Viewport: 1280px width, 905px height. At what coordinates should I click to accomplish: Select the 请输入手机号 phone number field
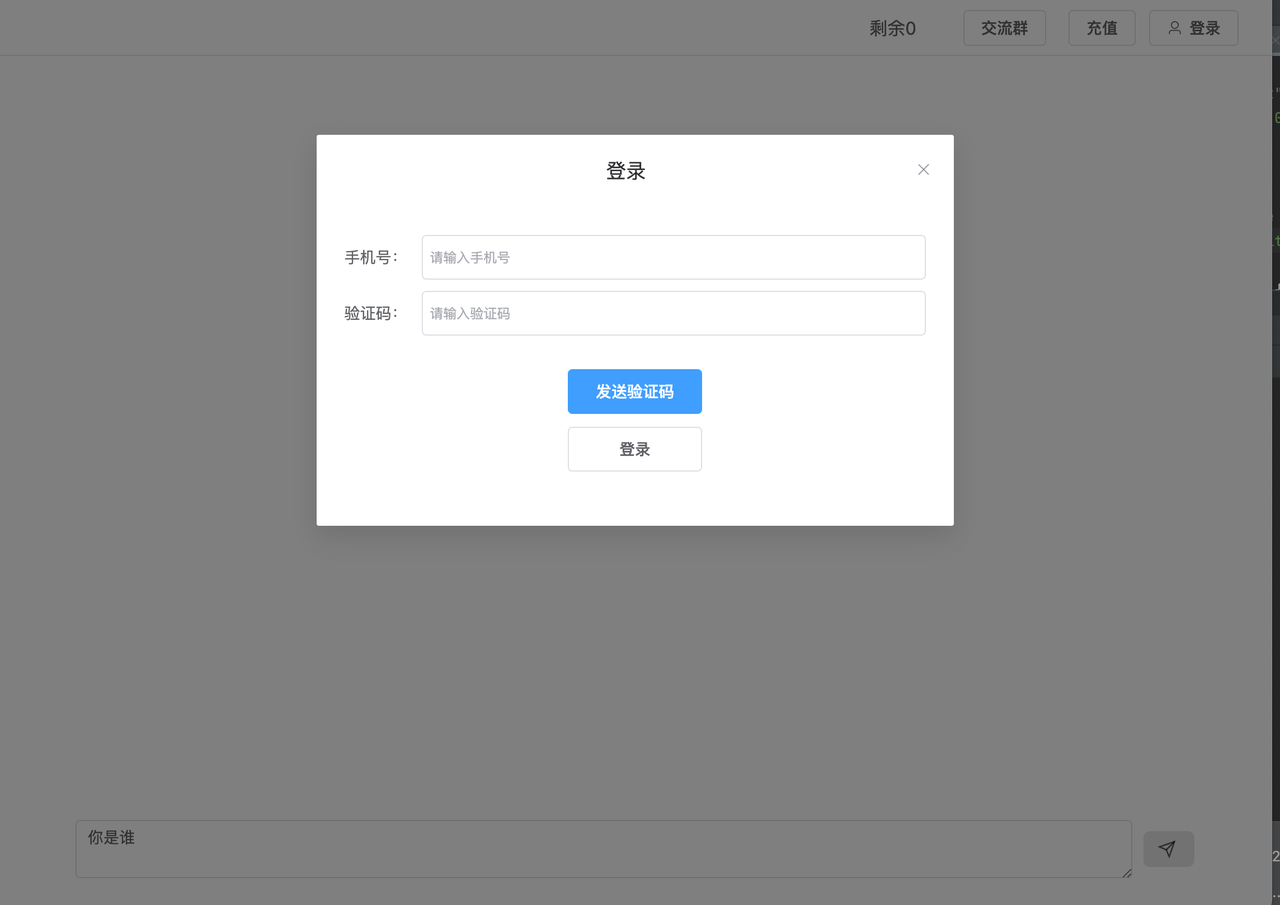[x=673, y=257]
